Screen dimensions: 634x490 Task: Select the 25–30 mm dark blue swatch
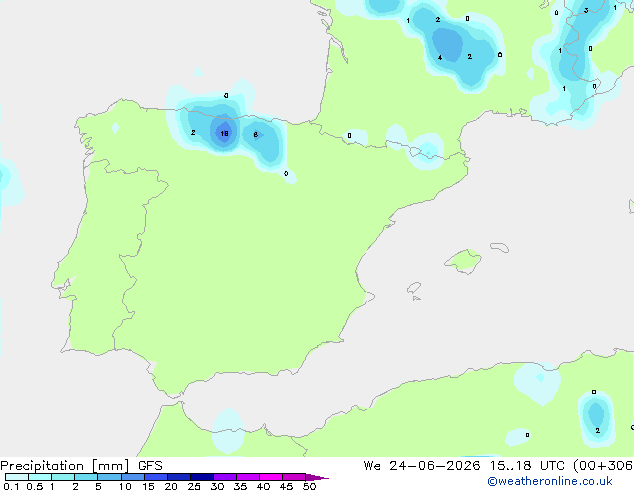(202, 477)
